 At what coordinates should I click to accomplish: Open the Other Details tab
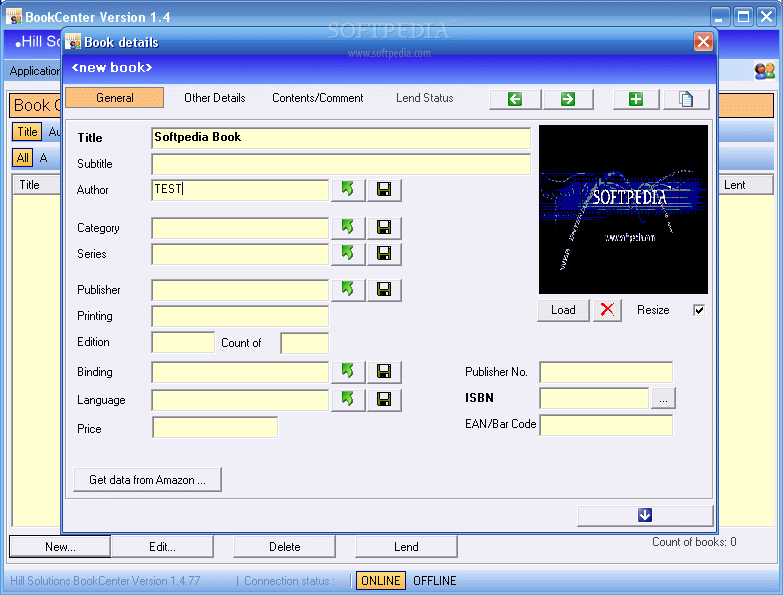[215, 98]
